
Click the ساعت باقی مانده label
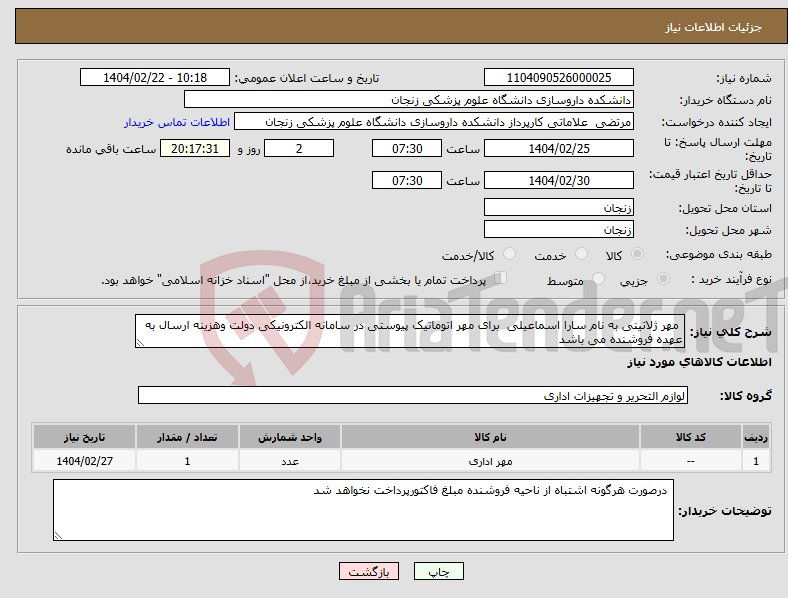[x=111, y=149]
